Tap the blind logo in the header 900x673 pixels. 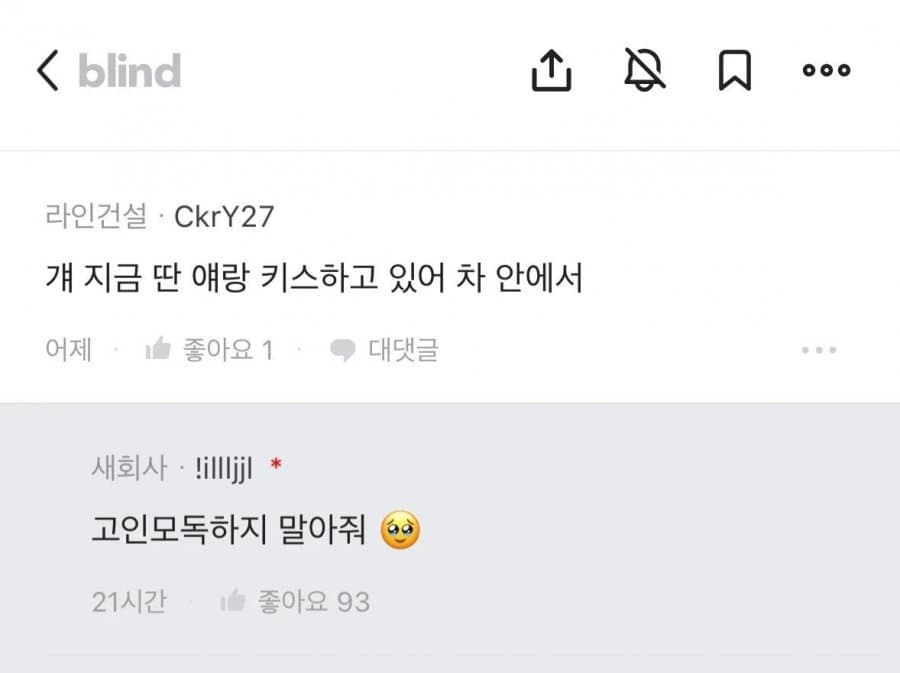click(x=129, y=72)
